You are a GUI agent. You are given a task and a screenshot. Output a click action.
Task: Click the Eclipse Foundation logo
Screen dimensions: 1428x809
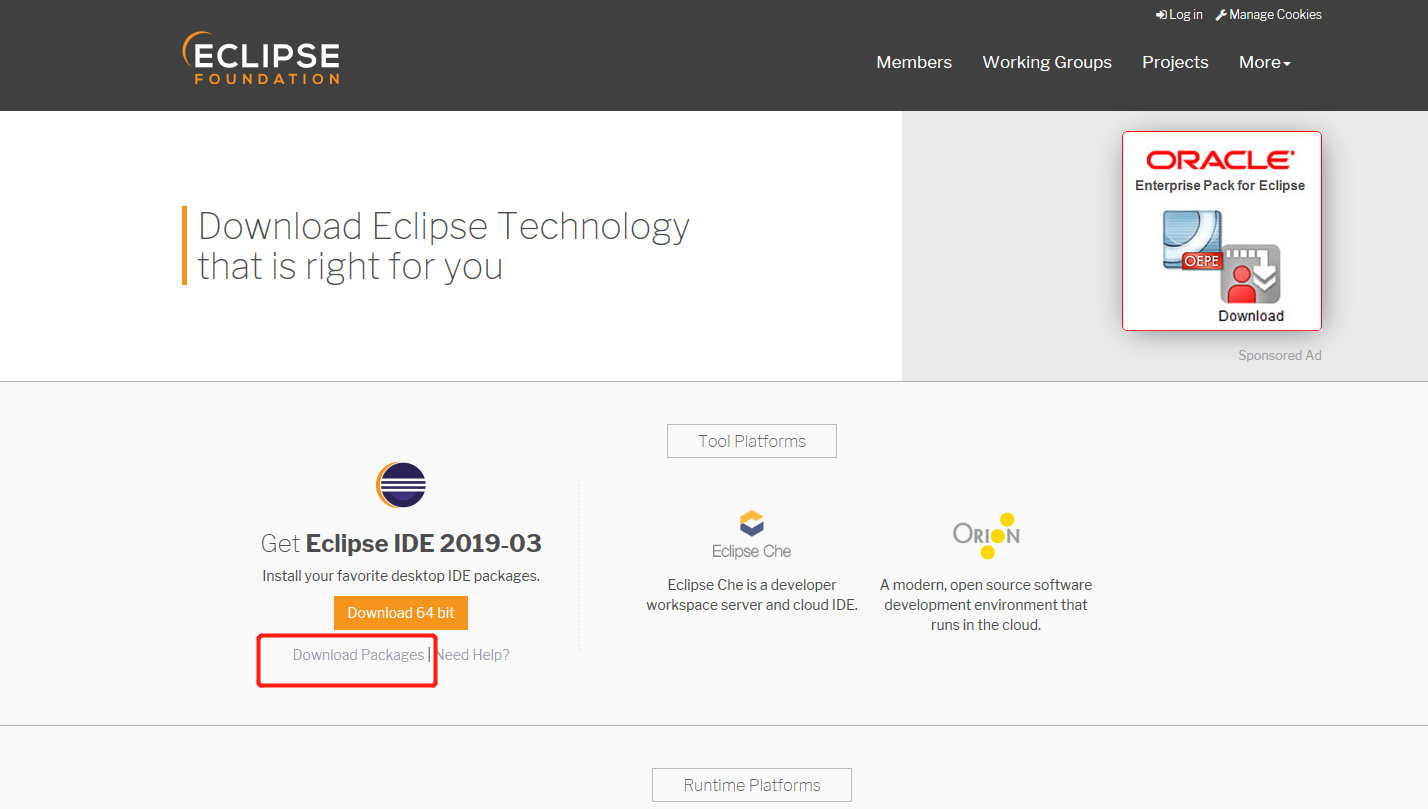click(x=260, y=58)
